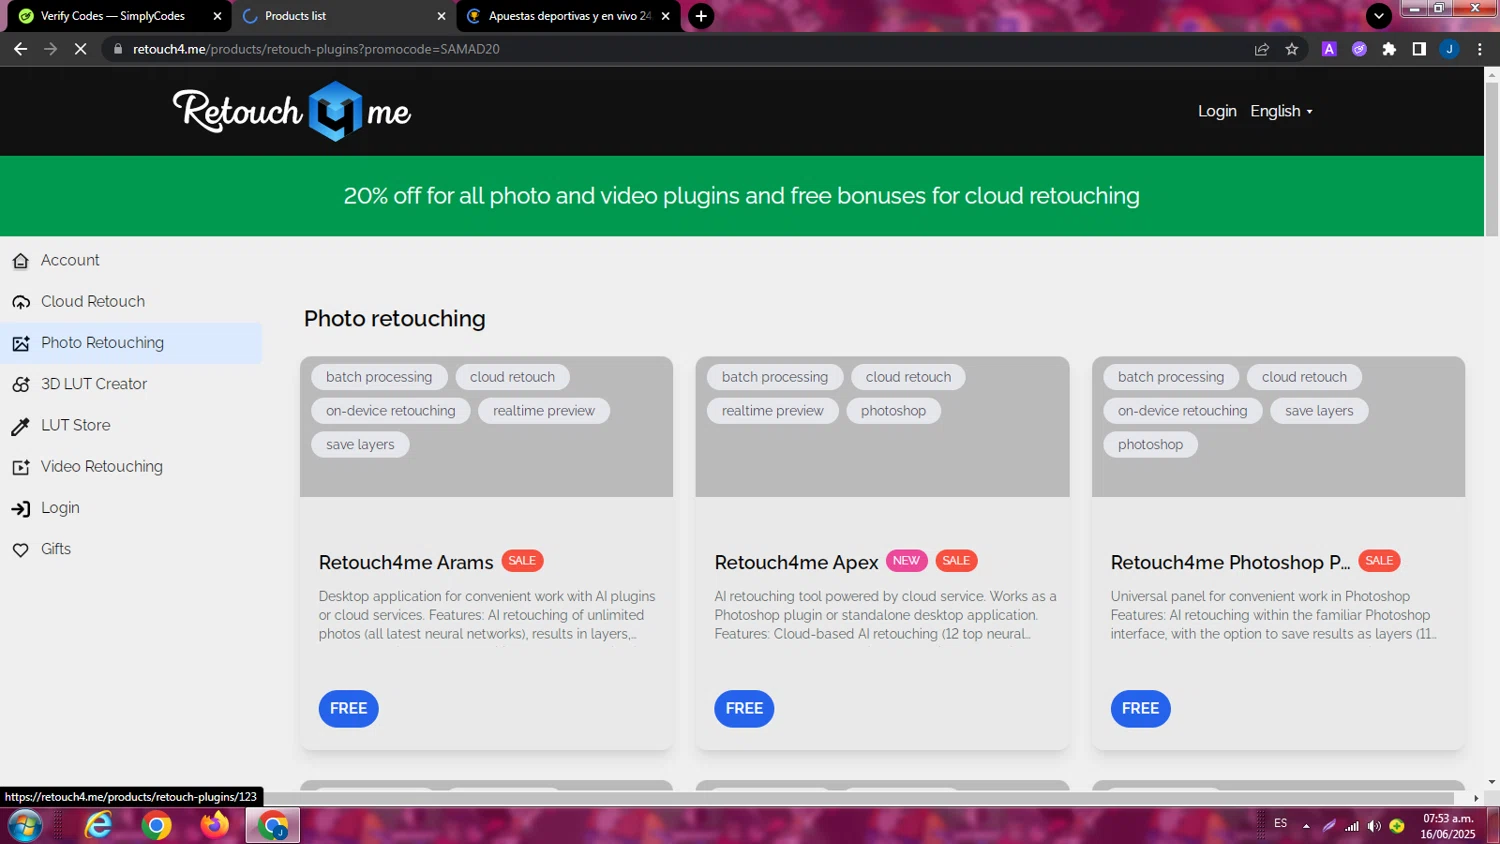Open the Windows Start button
The width and height of the screenshot is (1500, 844).
25,826
